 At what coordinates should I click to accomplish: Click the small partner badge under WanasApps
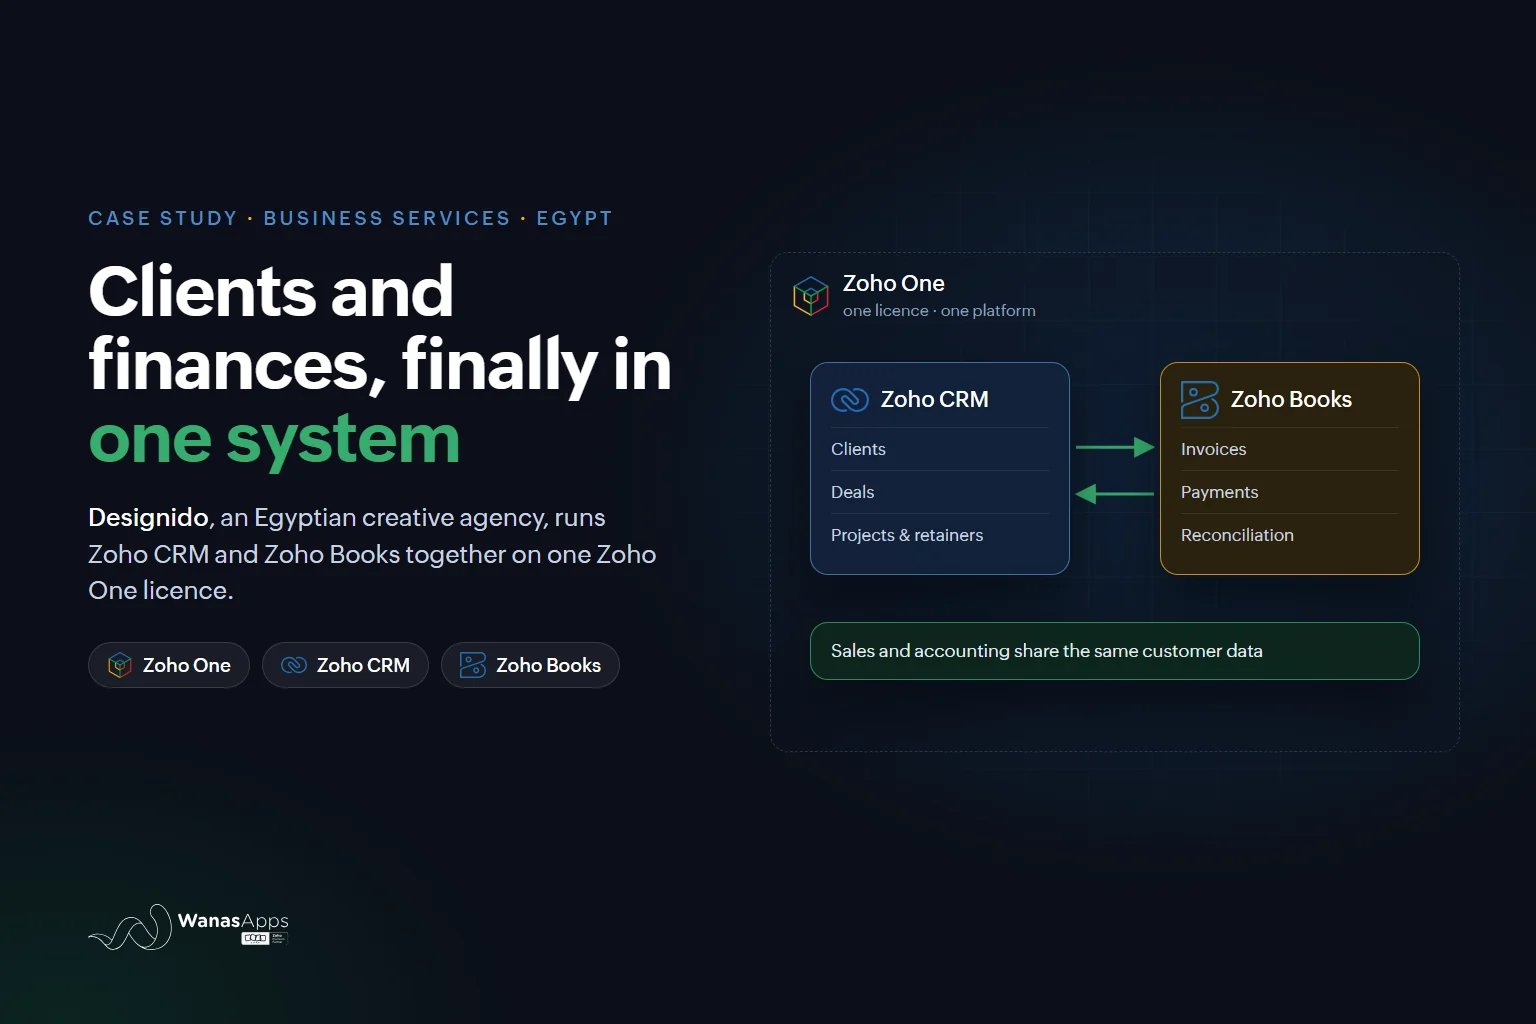tap(265, 938)
